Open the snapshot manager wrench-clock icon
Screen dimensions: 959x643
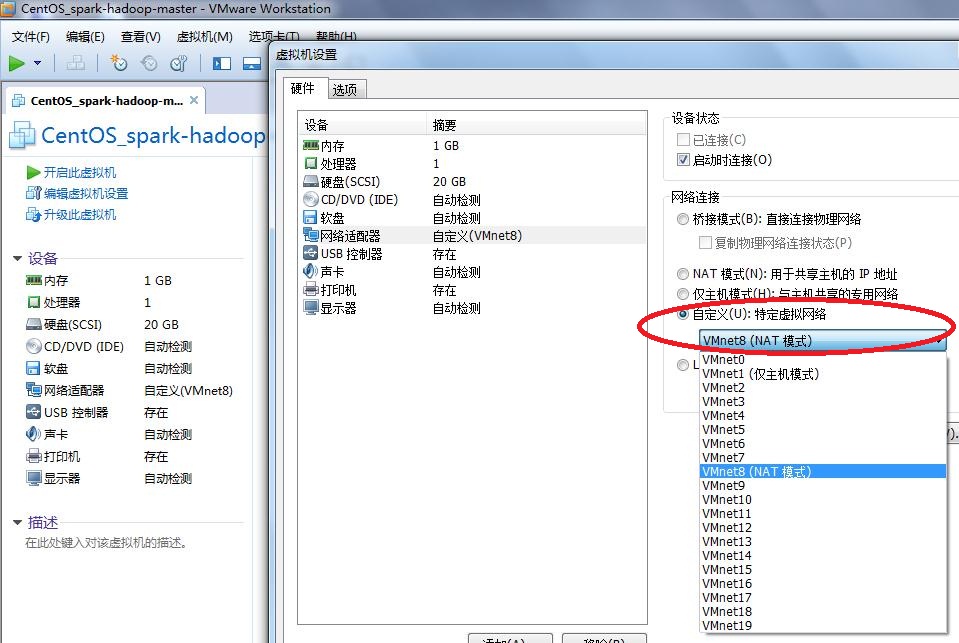click(x=179, y=63)
